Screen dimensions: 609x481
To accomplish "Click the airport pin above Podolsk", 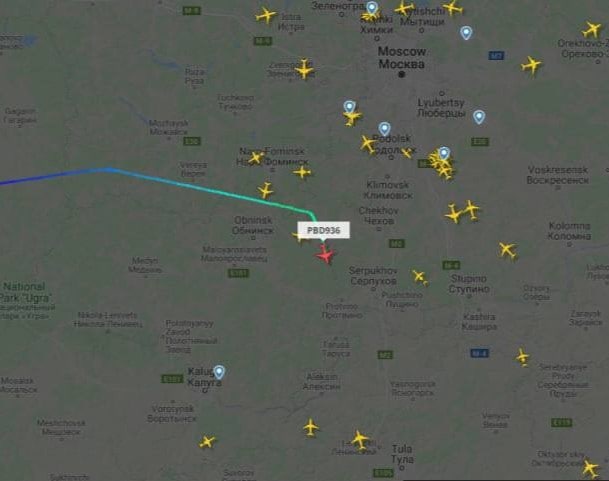I will [x=384, y=129].
